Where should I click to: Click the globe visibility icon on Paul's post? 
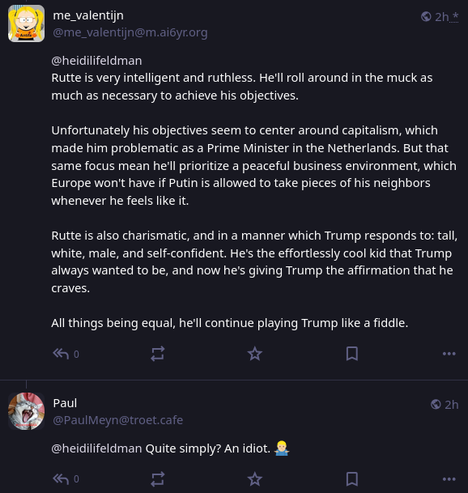point(436,404)
